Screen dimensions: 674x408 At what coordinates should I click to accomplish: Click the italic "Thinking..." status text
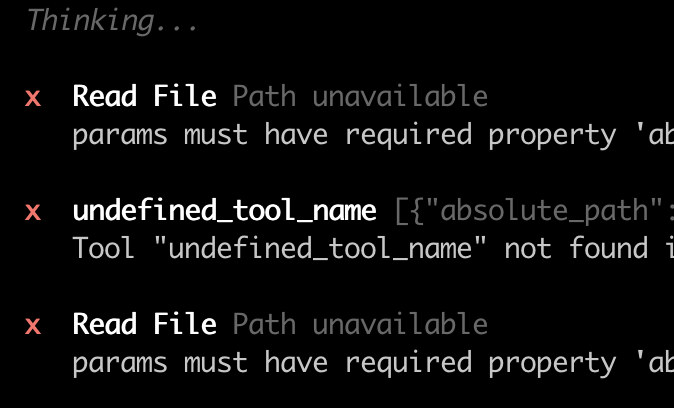[113, 21]
